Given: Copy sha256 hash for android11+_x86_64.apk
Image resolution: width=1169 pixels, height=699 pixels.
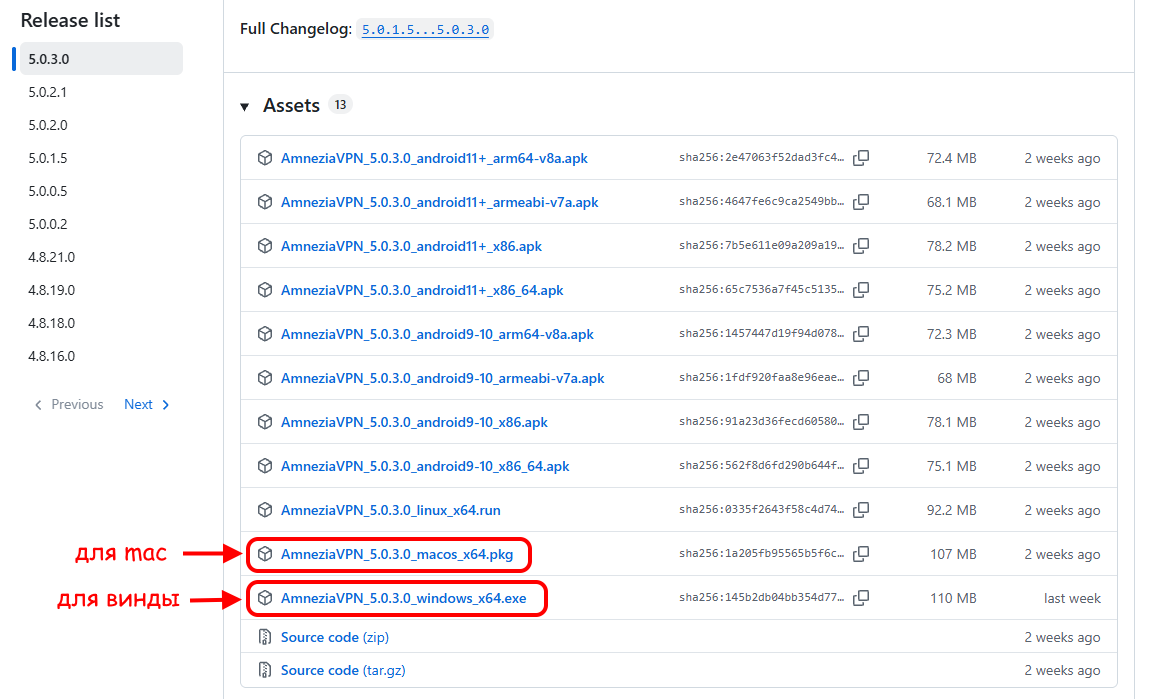Looking at the screenshot, I should pos(861,290).
